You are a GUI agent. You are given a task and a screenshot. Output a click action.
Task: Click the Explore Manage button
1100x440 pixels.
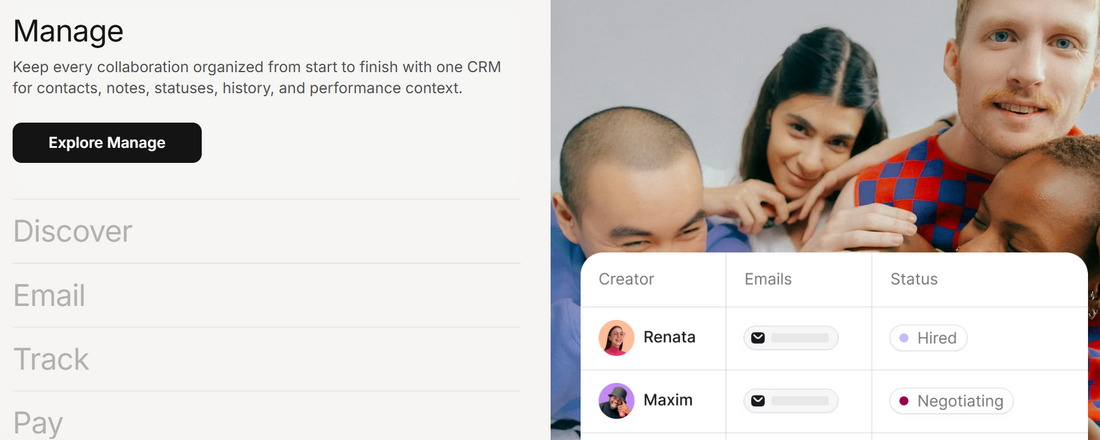pyautogui.click(x=107, y=143)
